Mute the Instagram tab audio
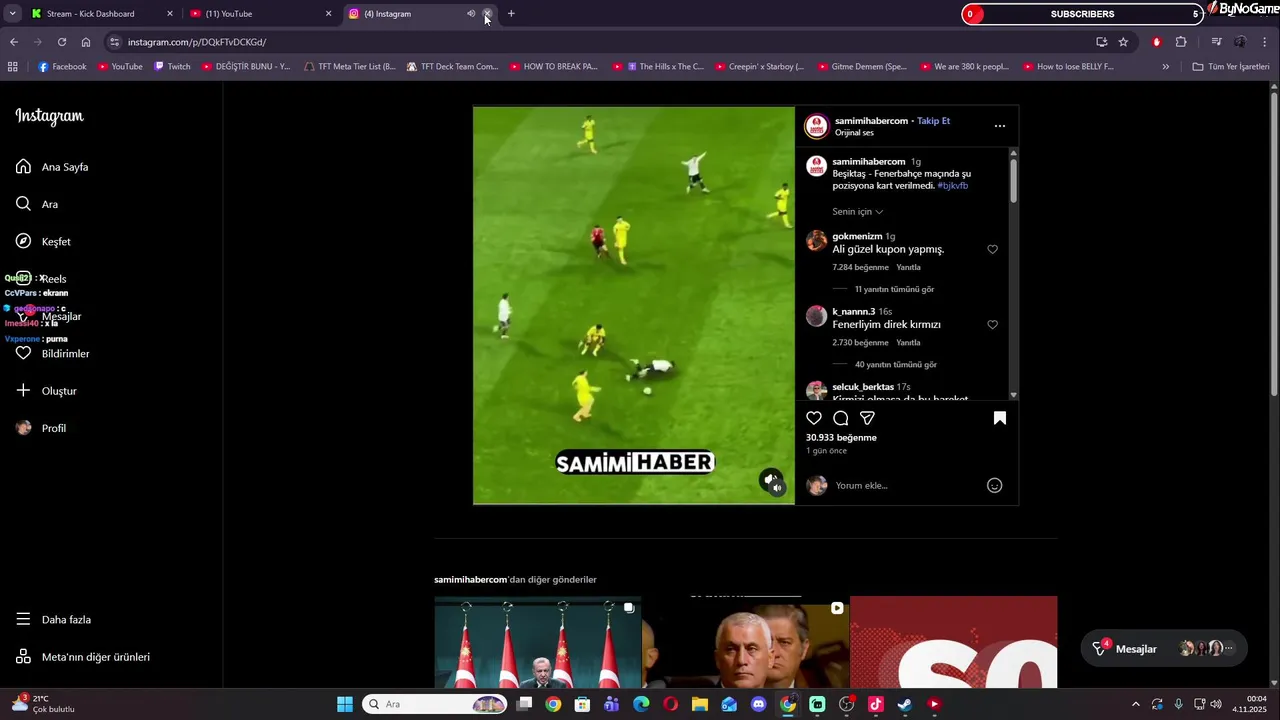Viewport: 1280px width, 720px height. [471, 14]
